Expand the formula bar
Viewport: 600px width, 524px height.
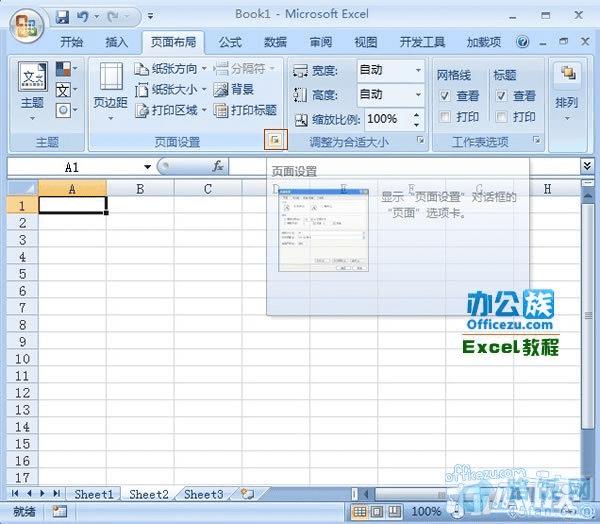pyautogui.click(x=587, y=166)
